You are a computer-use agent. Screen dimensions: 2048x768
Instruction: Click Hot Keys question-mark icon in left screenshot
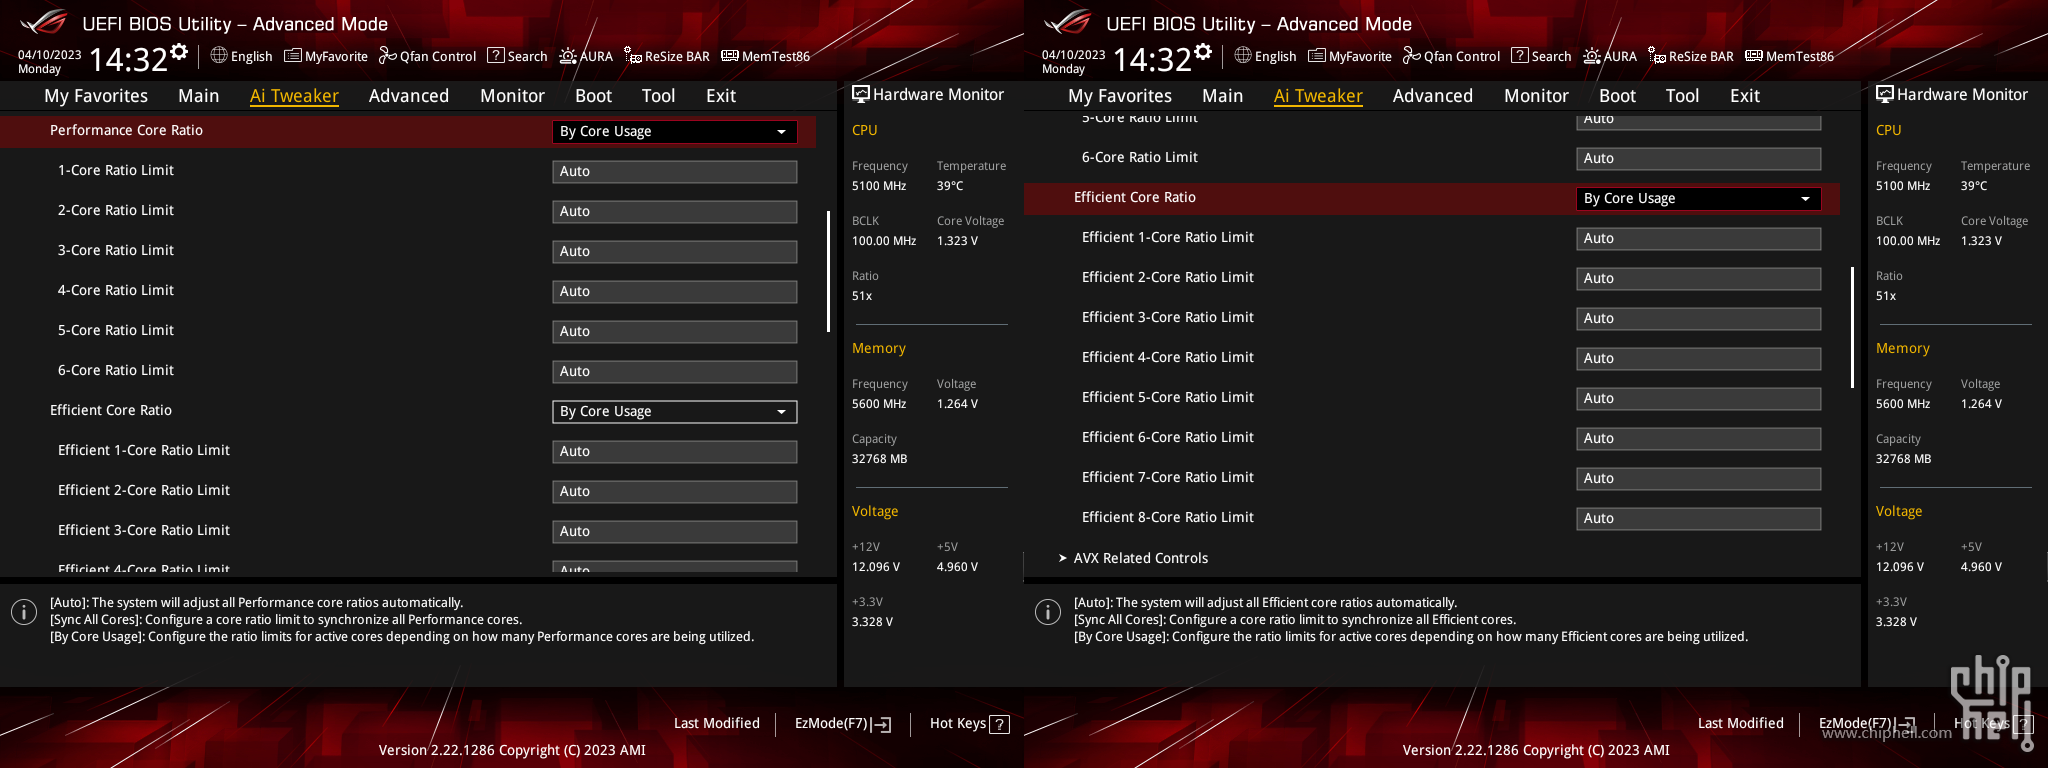point(999,724)
